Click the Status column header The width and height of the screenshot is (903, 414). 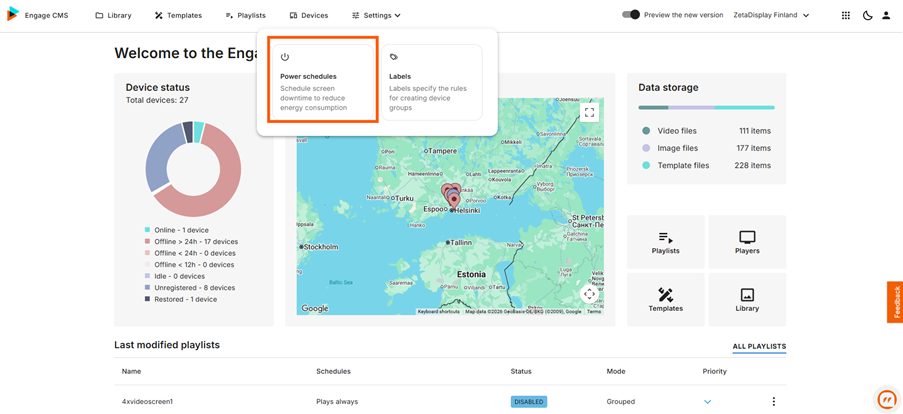[x=521, y=371]
